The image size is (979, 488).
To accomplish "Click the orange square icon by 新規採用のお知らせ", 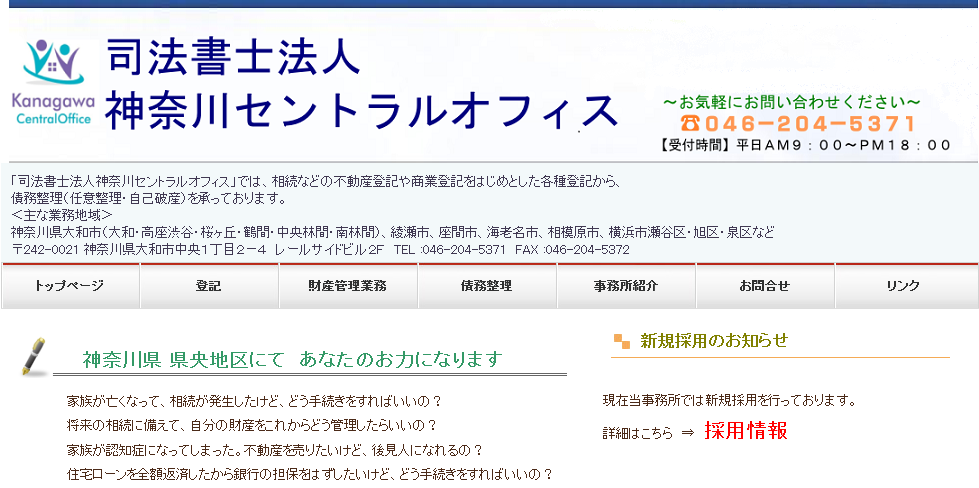I will click(622, 341).
